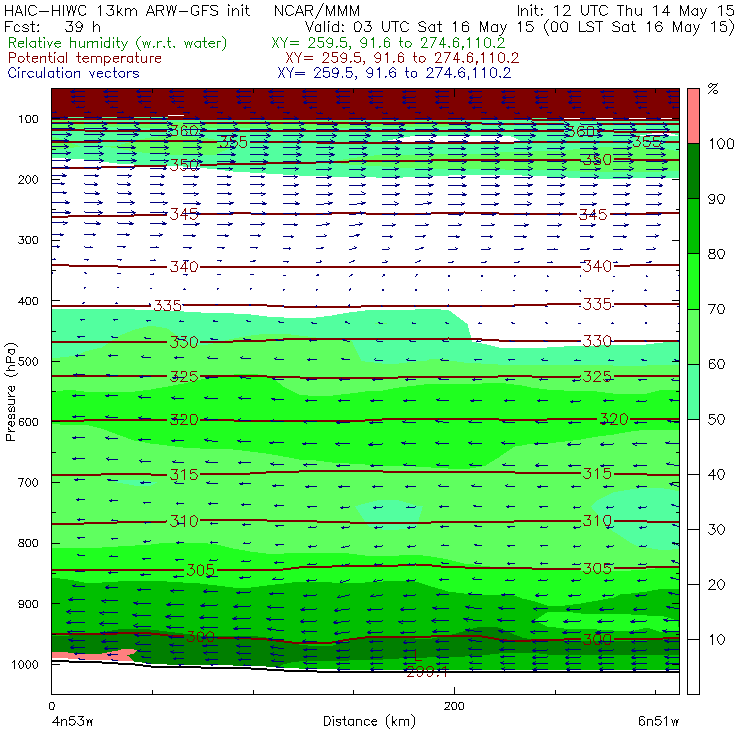The height and width of the screenshot is (740, 740).
Task: Select the 'Pressure (hPa)' axis title
Action: (11, 392)
